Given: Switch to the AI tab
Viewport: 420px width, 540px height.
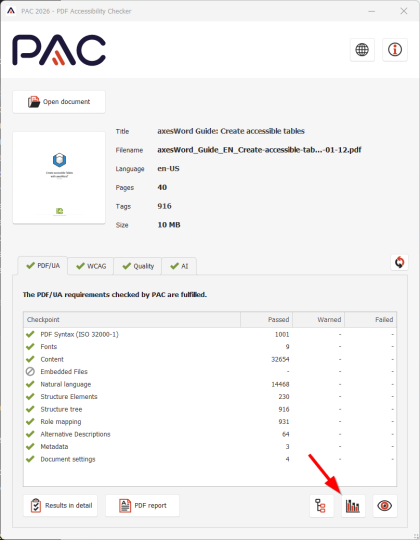Looking at the screenshot, I should (179, 266).
